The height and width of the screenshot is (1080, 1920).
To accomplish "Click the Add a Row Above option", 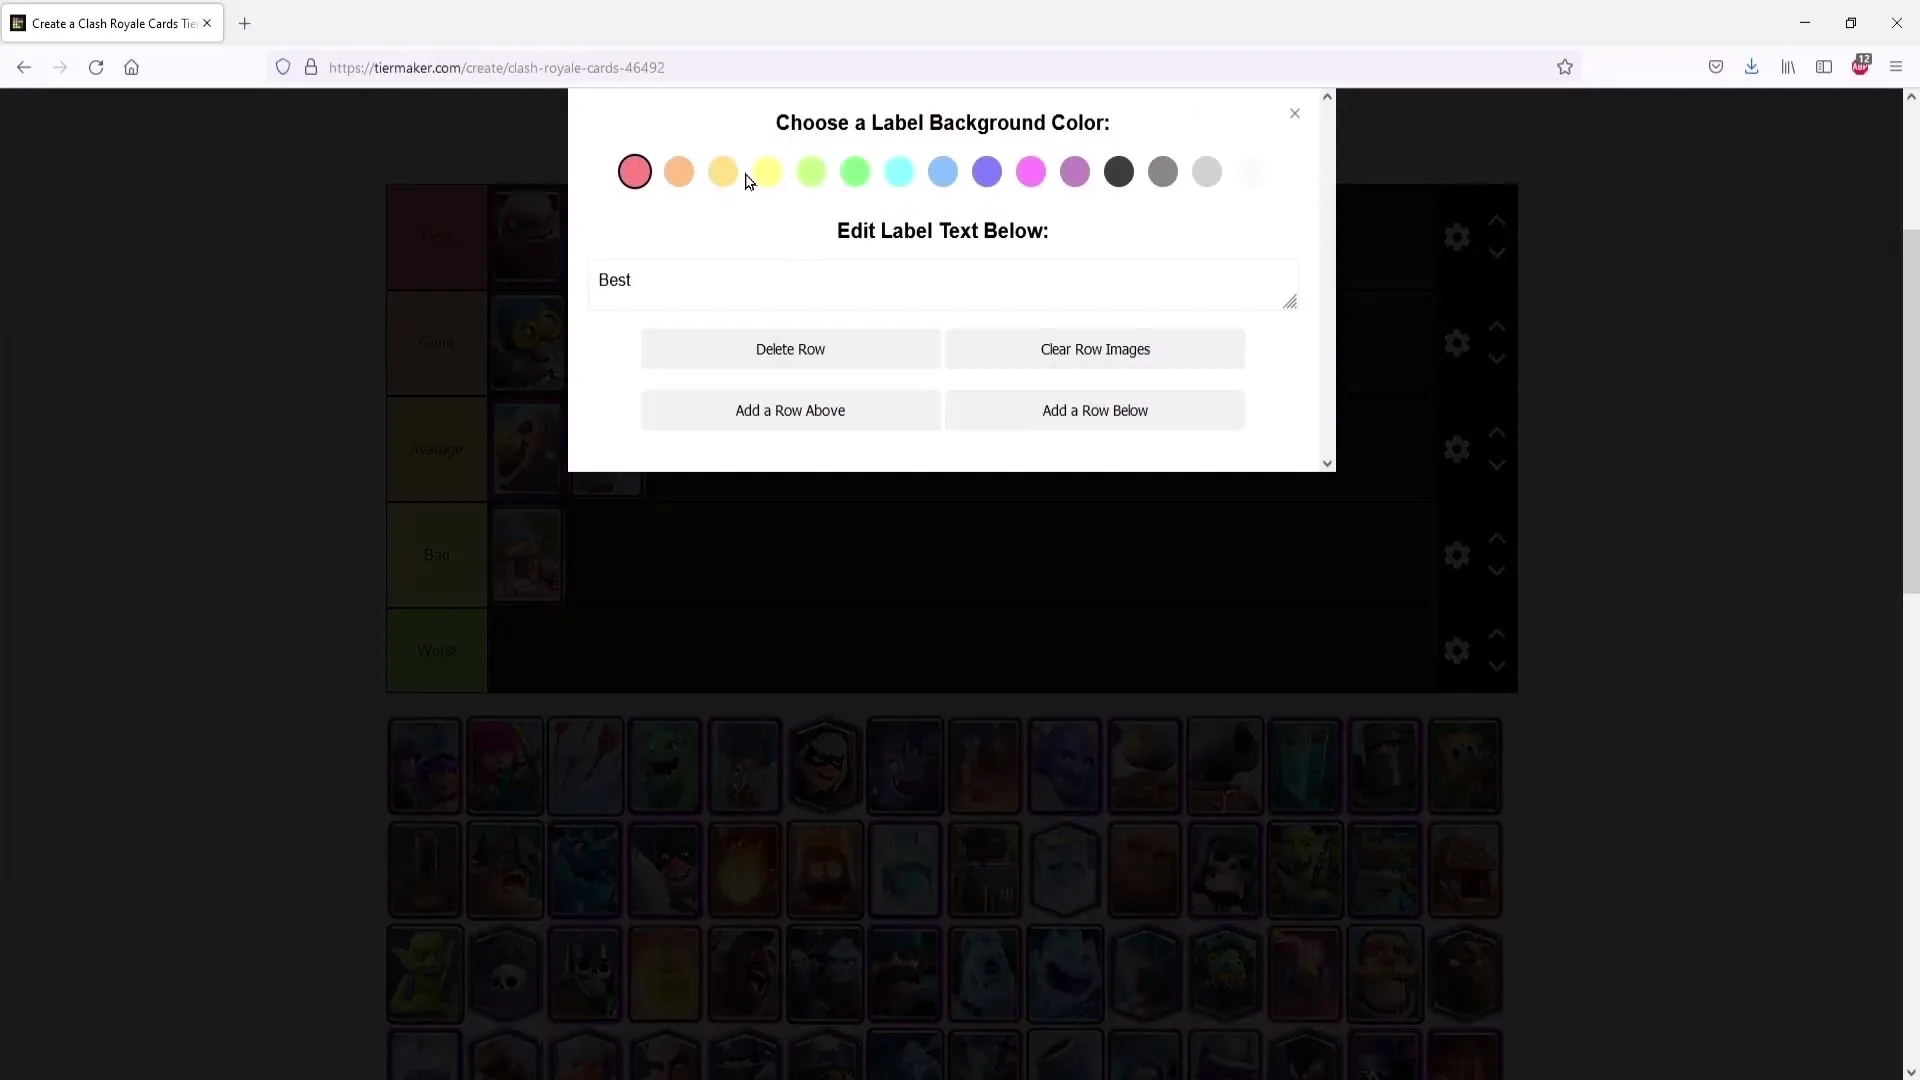I will pos(790,410).
